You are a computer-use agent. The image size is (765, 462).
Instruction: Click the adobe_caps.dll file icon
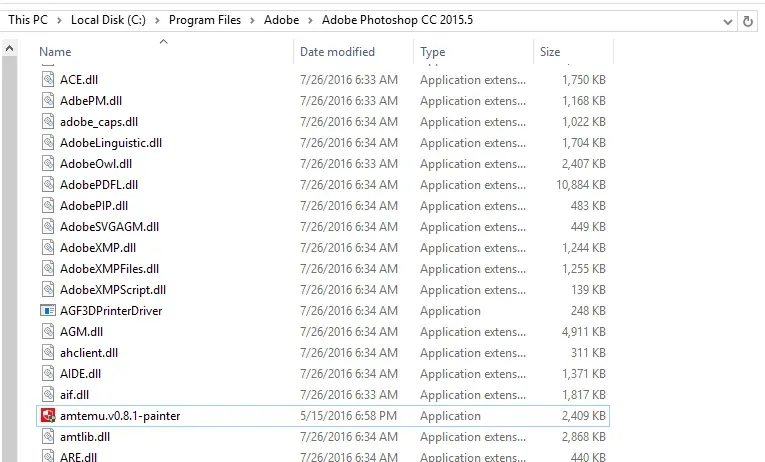coord(48,121)
